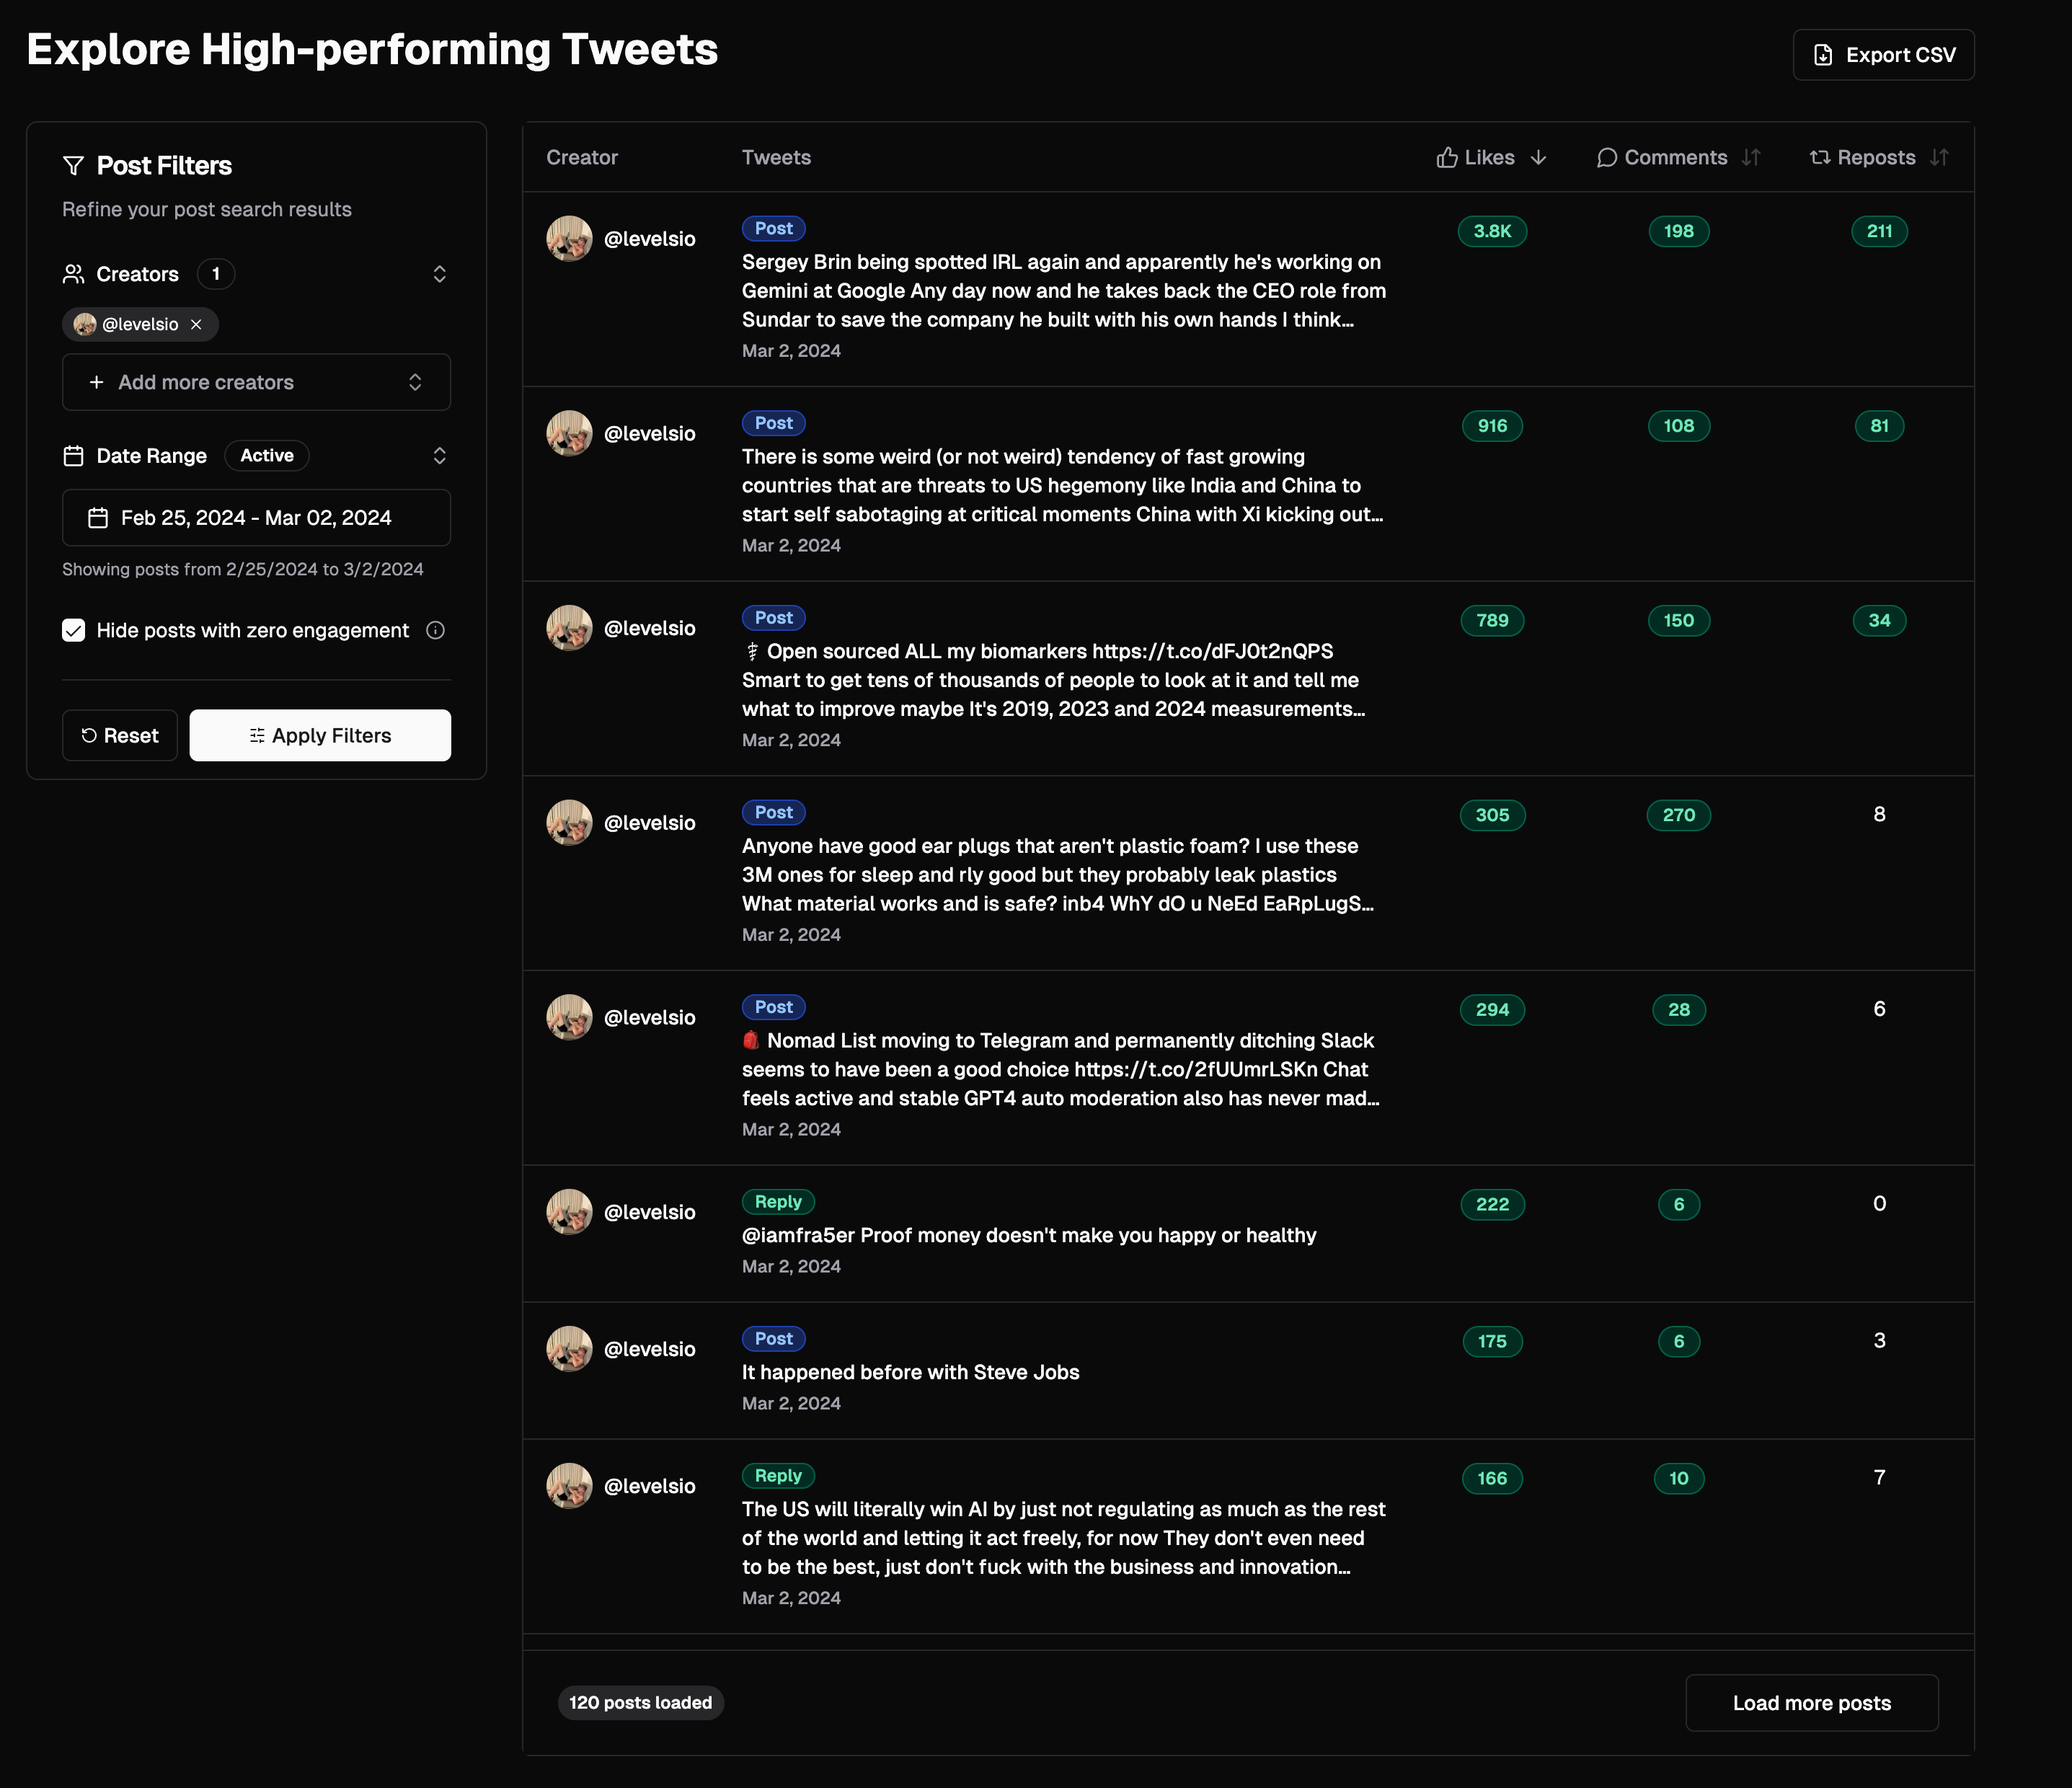The height and width of the screenshot is (1788, 2072).
Task: Remove the @levelsio creator chip
Action: point(196,324)
